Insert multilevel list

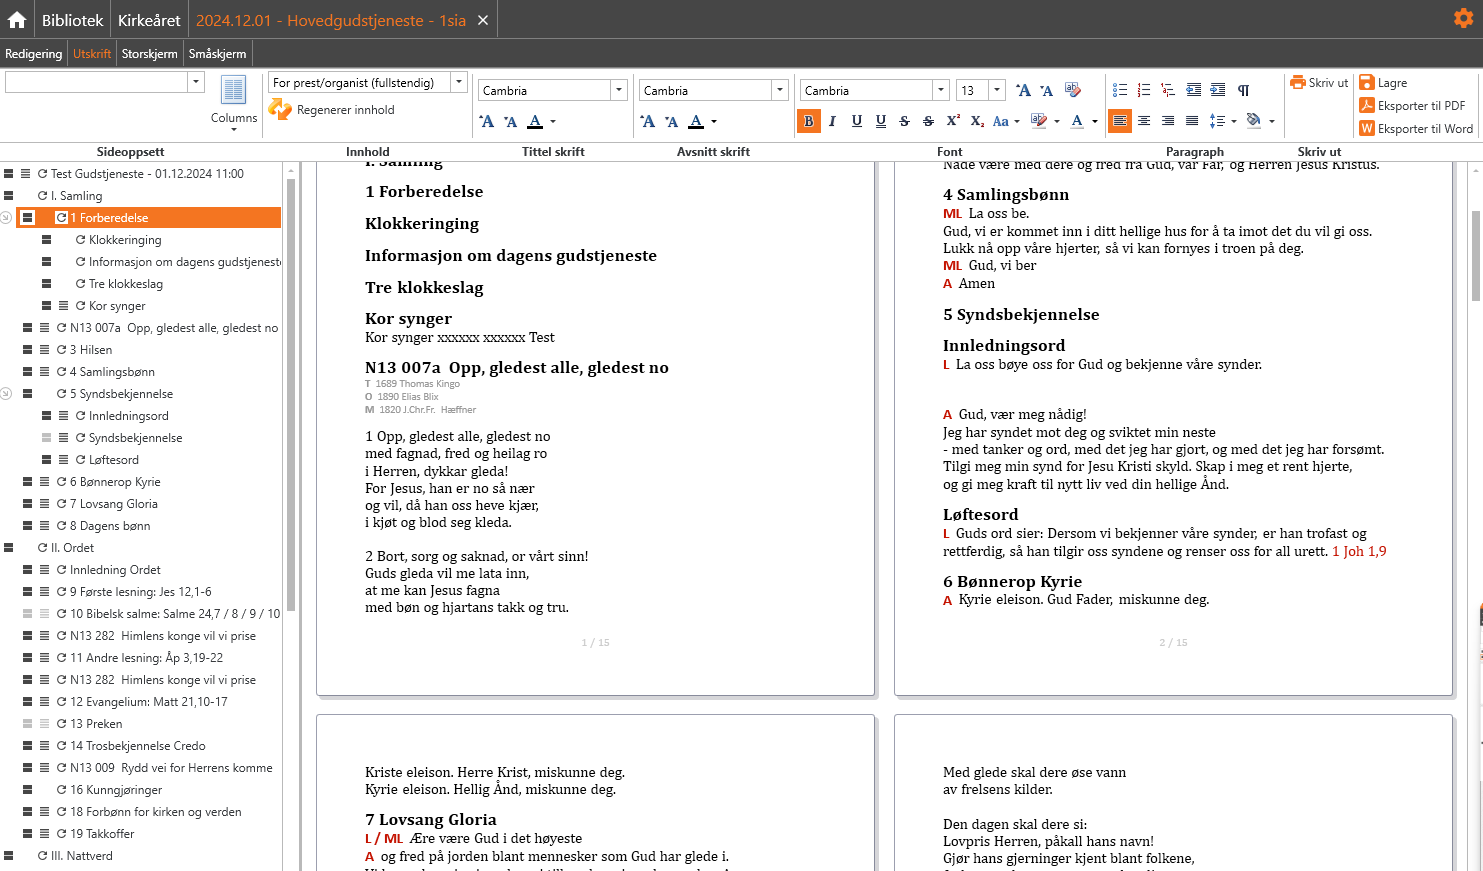[1168, 90]
